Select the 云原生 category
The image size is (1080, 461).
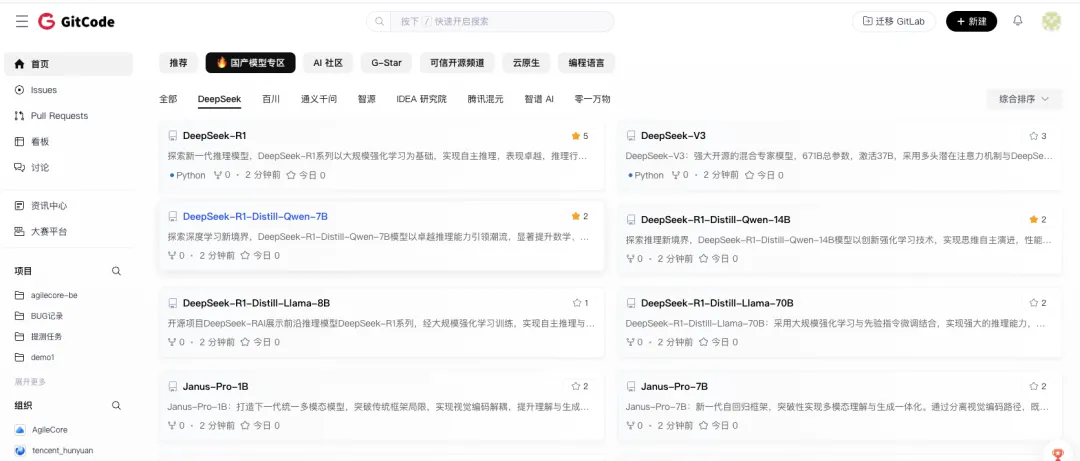pos(526,63)
